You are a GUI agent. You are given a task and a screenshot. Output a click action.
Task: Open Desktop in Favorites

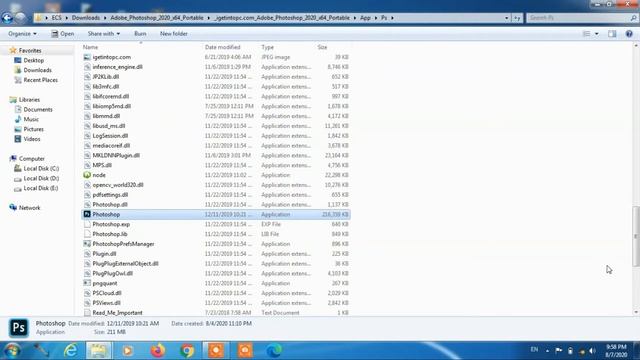[x=33, y=60]
